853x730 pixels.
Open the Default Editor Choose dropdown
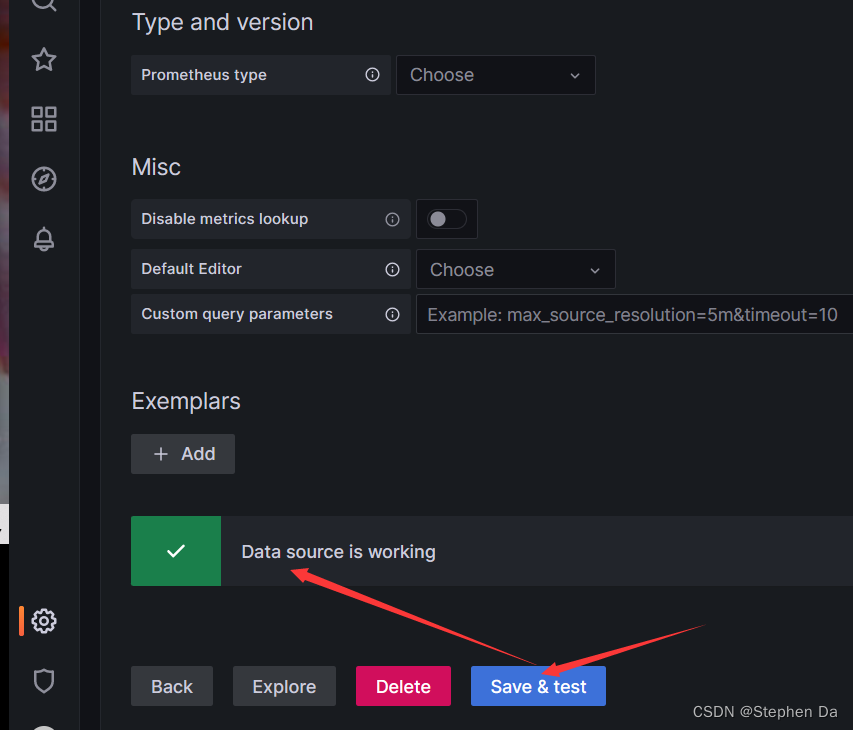tap(516, 269)
